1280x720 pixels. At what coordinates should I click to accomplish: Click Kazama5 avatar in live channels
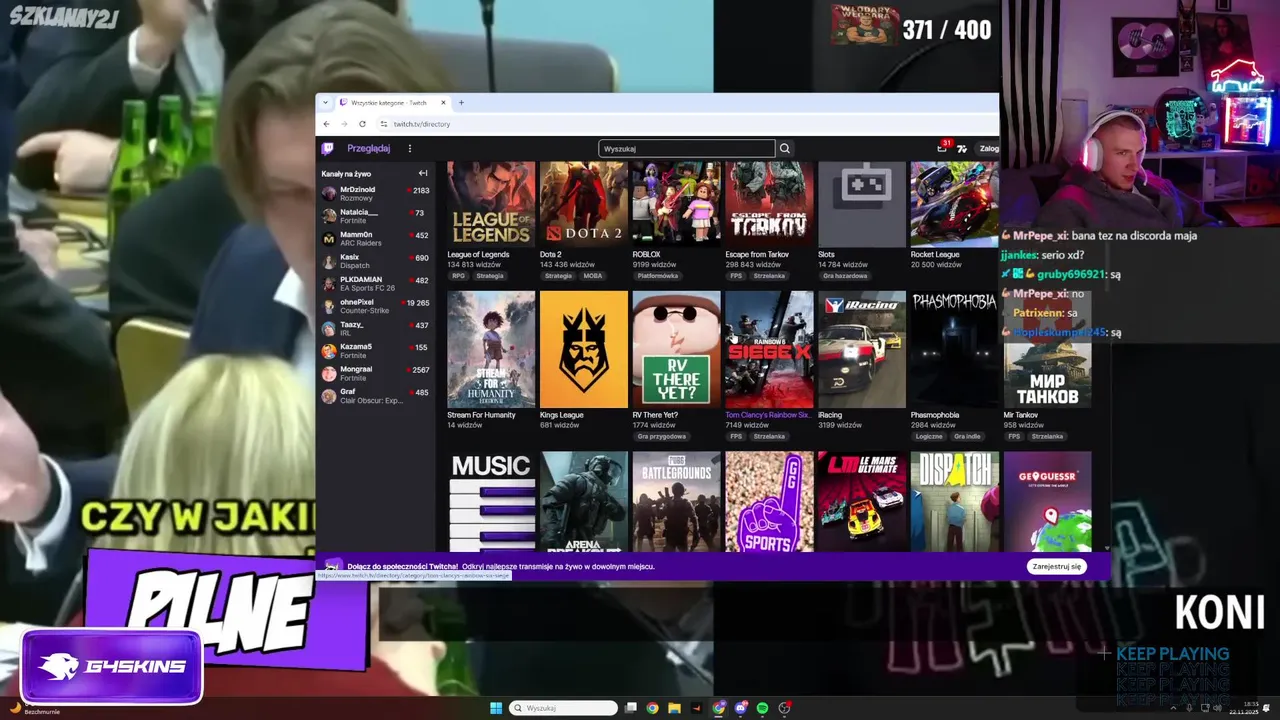click(x=329, y=351)
